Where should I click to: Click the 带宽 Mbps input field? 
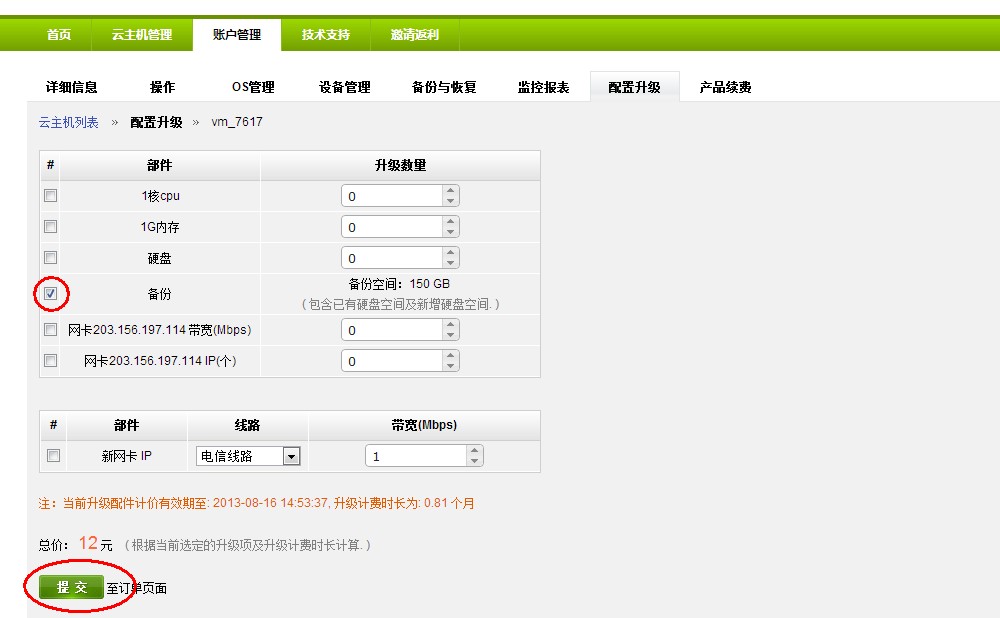click(415, 456)
